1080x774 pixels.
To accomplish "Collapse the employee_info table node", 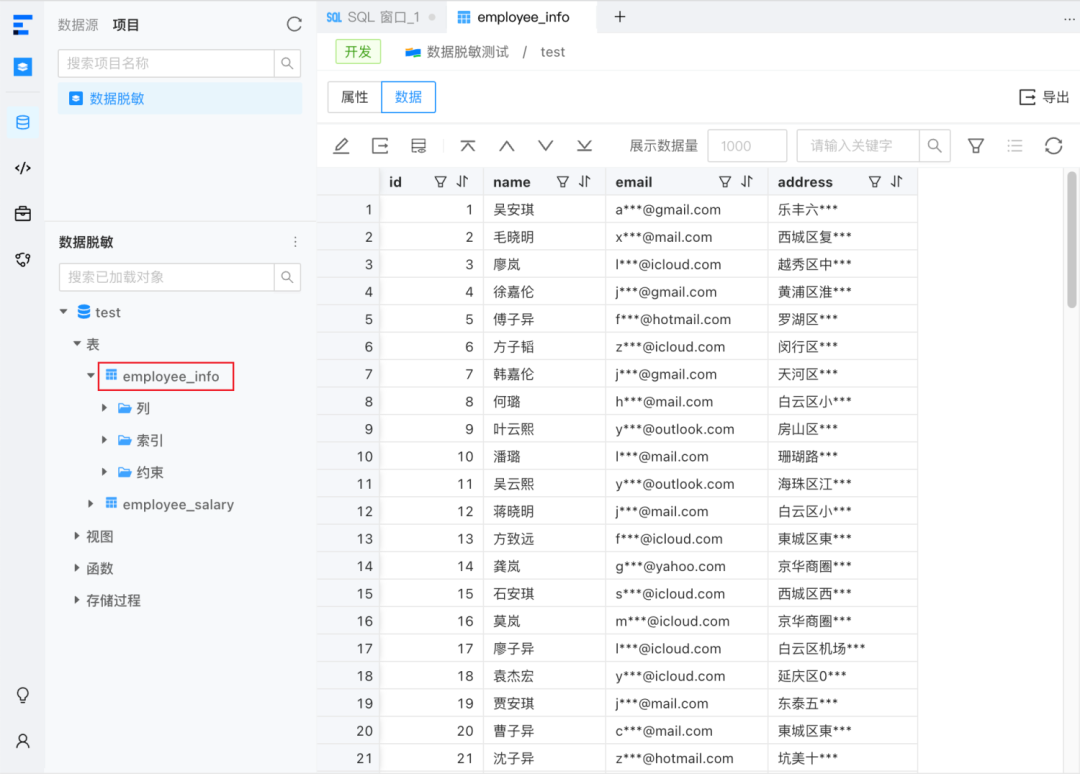I will click(x=90, y=376).
